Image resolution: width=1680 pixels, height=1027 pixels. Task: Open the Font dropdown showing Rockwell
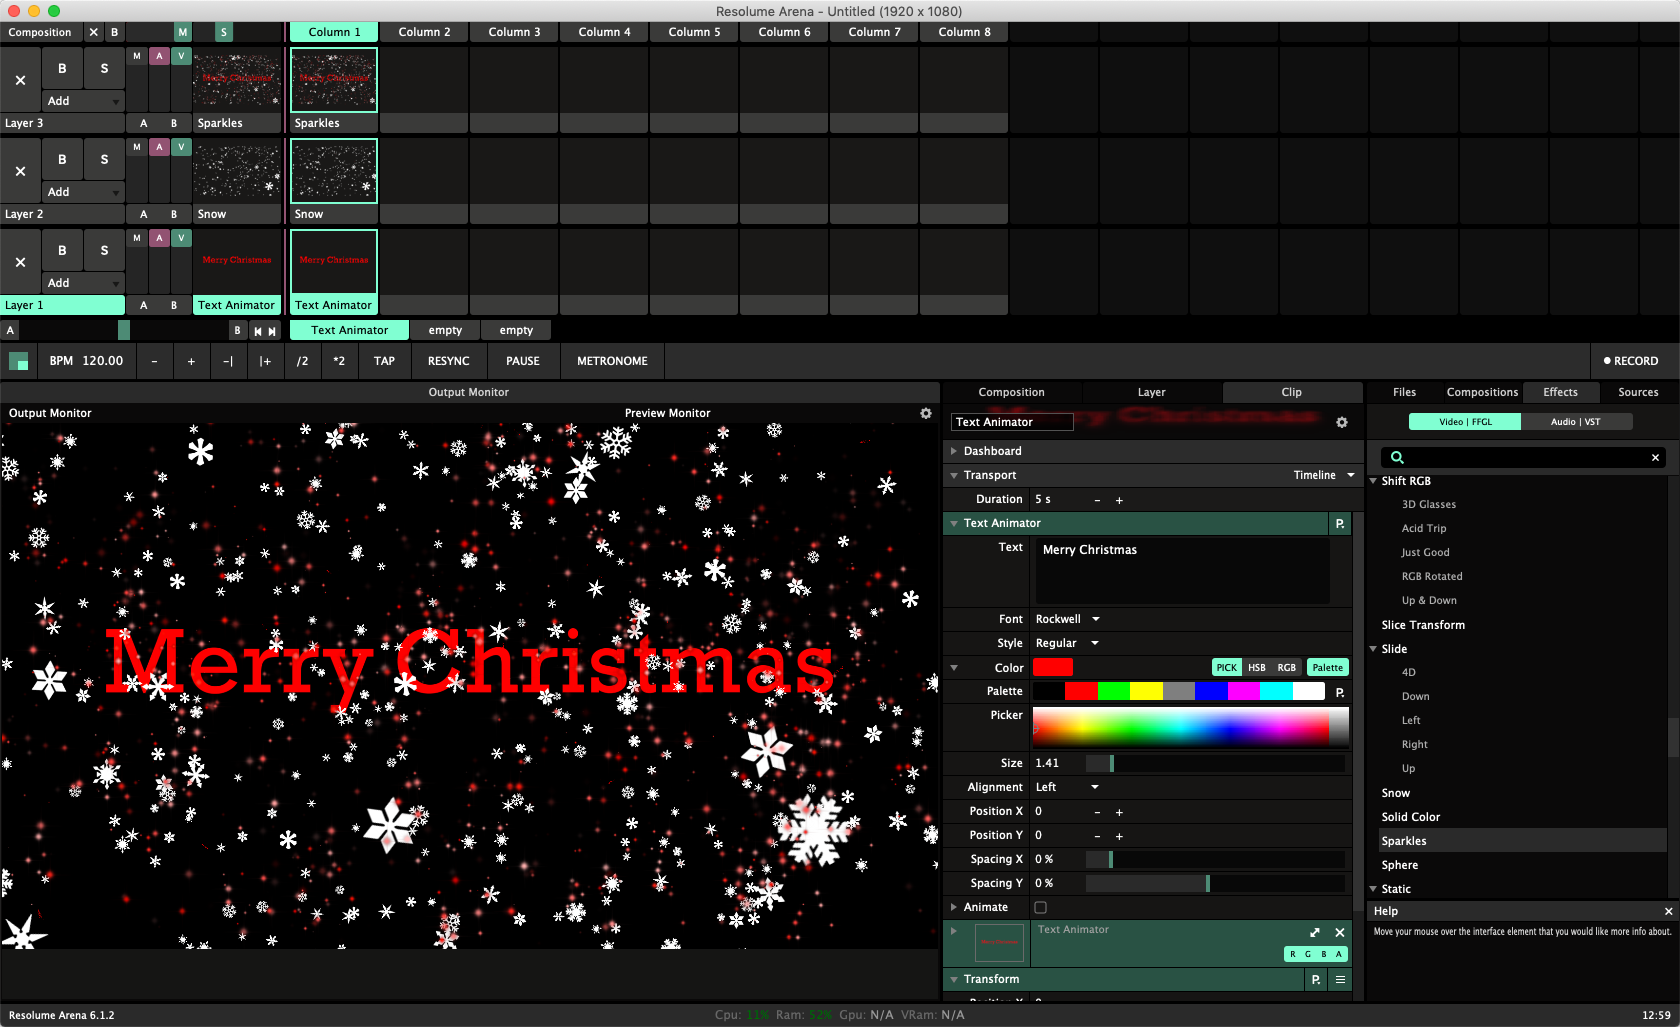click(1067, 619)
